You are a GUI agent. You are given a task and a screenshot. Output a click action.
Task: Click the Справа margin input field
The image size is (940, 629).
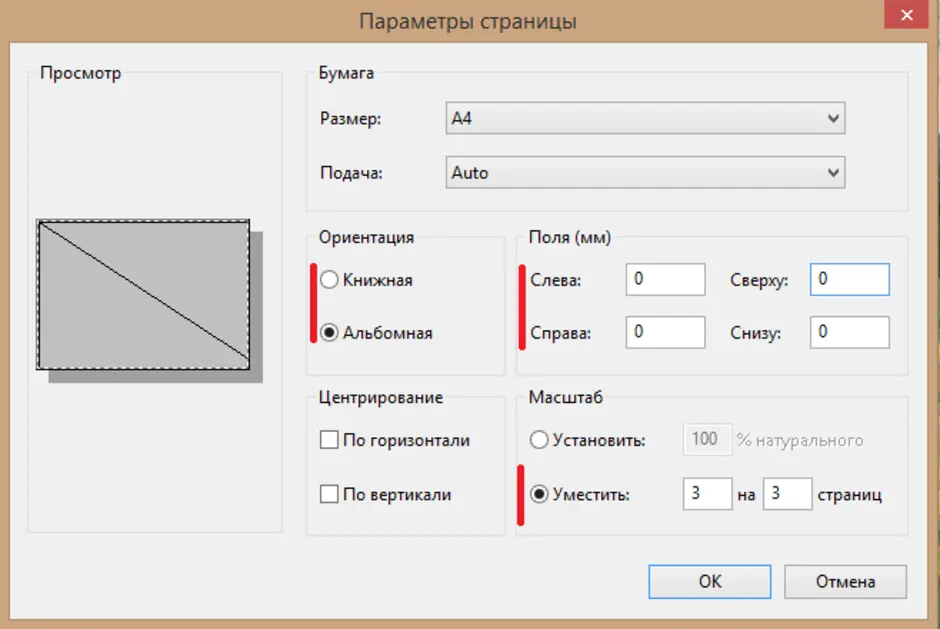[x=665, y=332]
